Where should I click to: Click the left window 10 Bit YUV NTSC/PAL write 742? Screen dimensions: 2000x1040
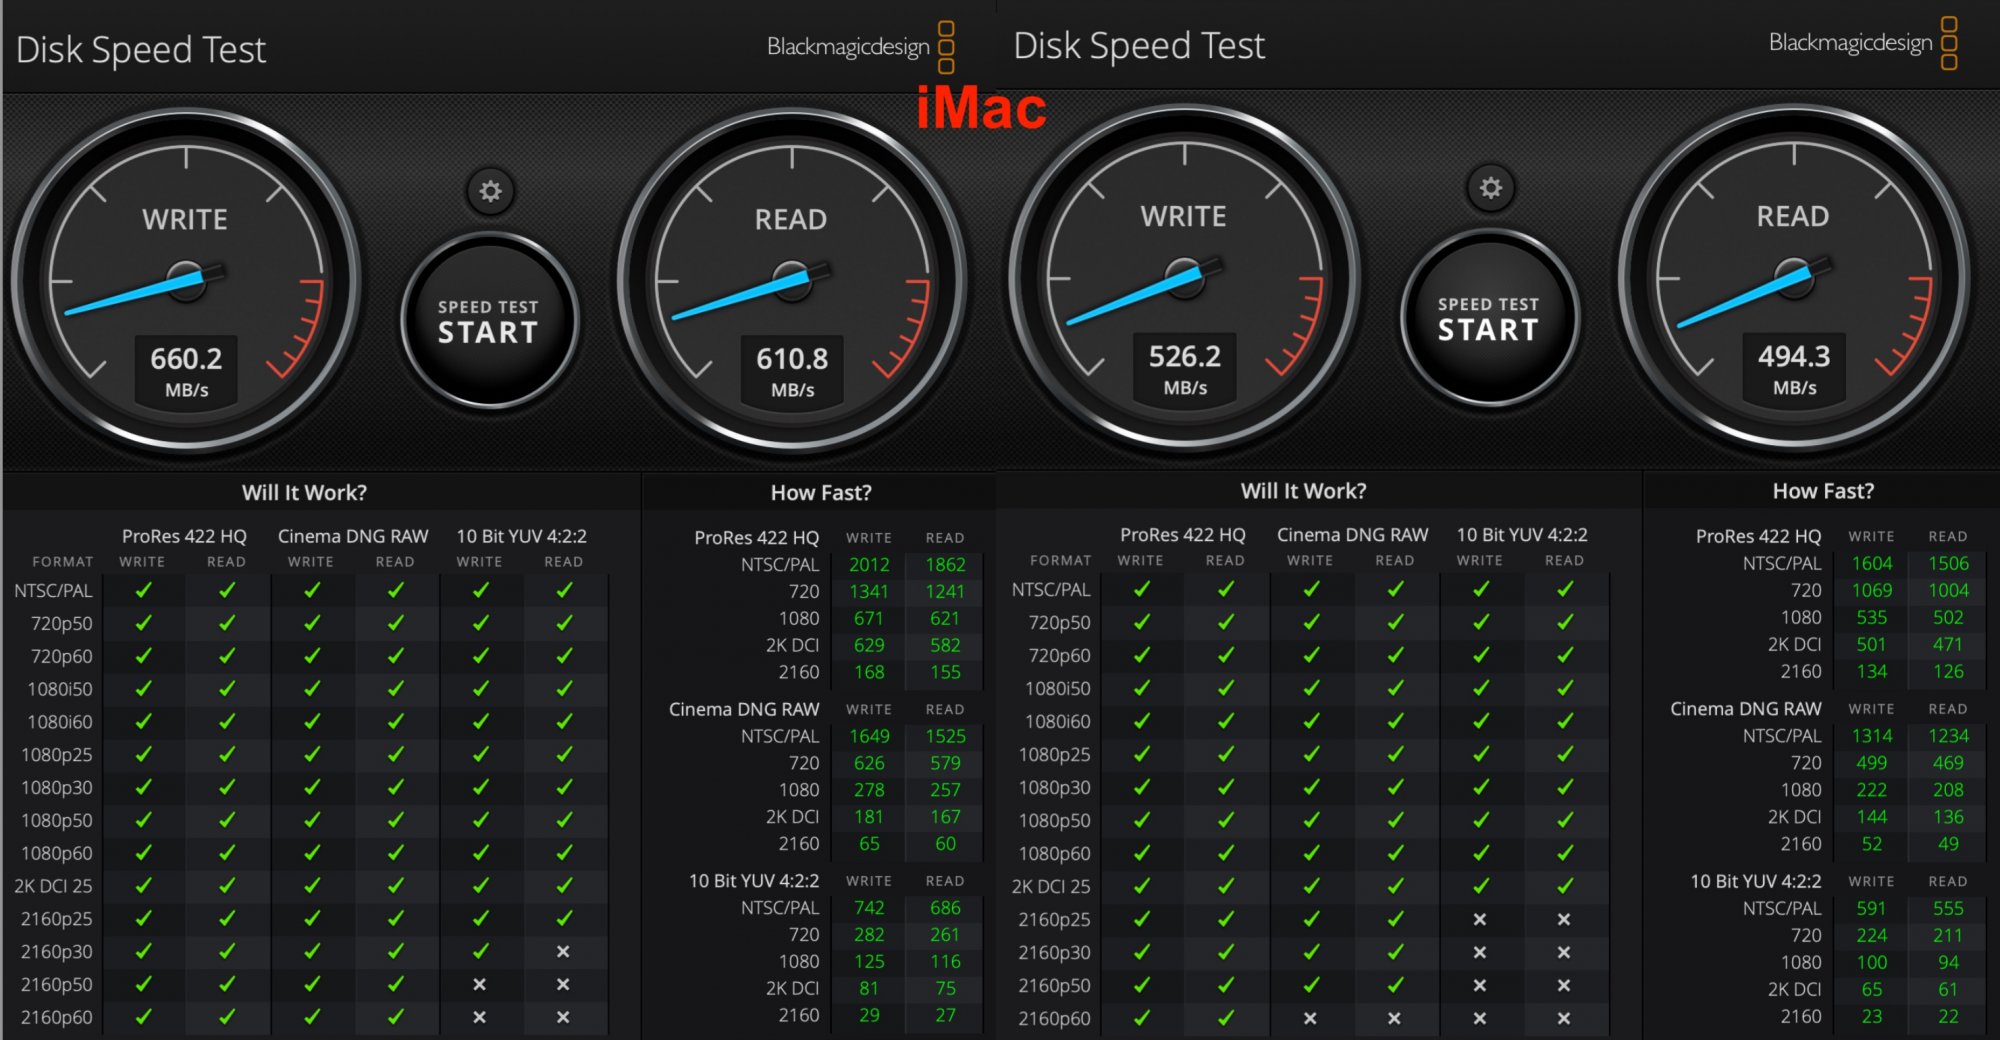(x=869, y=908)
